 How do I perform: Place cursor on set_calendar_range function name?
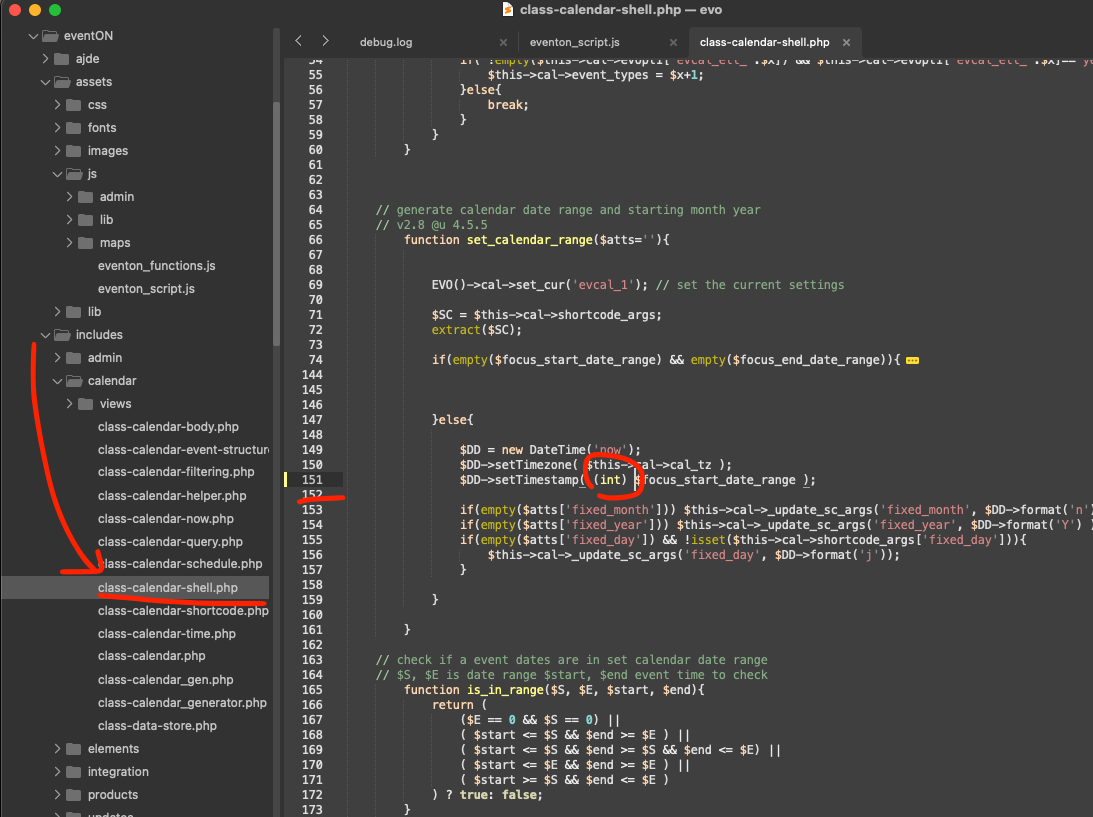530,240
